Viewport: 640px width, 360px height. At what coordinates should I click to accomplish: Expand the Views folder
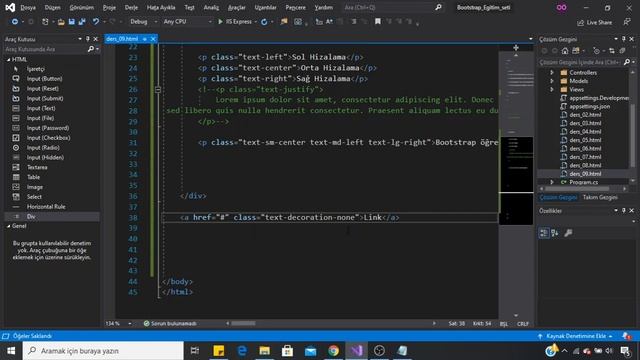(x=552, y=89)
